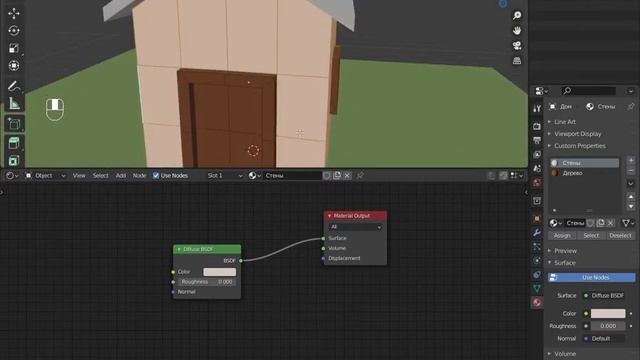Viewport: 640px width, 360px height.
Task: Select the Rotate tool
Action: point(14,31)
